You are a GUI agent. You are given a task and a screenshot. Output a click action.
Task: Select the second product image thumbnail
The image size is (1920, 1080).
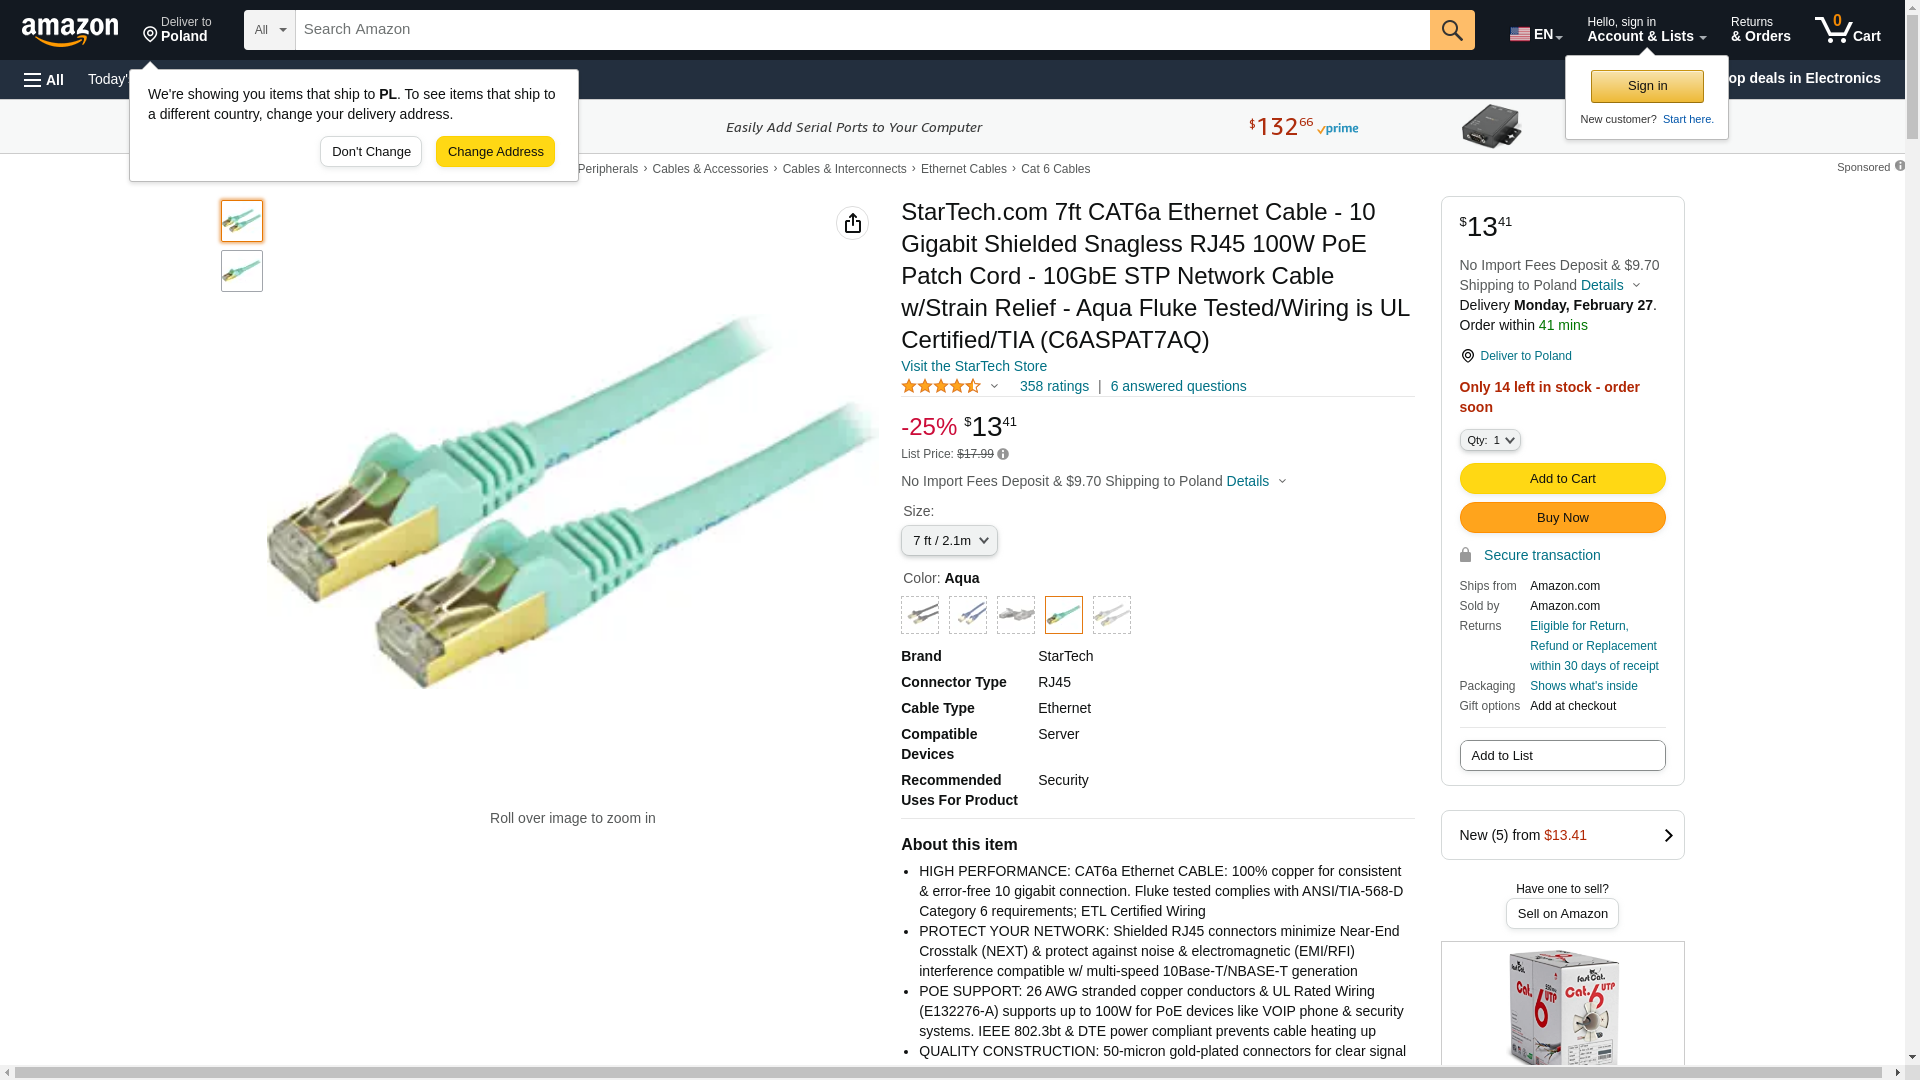pyautogui.click(x=242, y=271)
